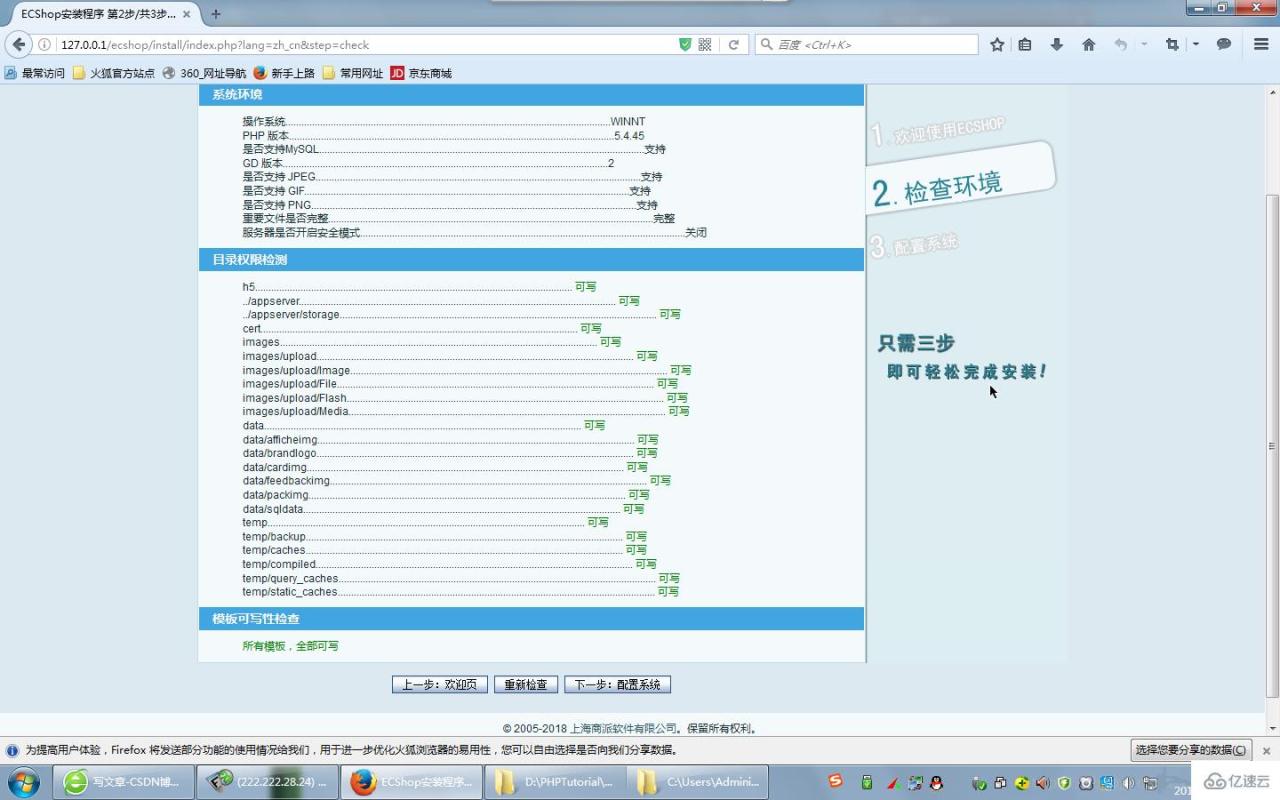Open 360_网址导航 bookmark

[x=204, y=73]
